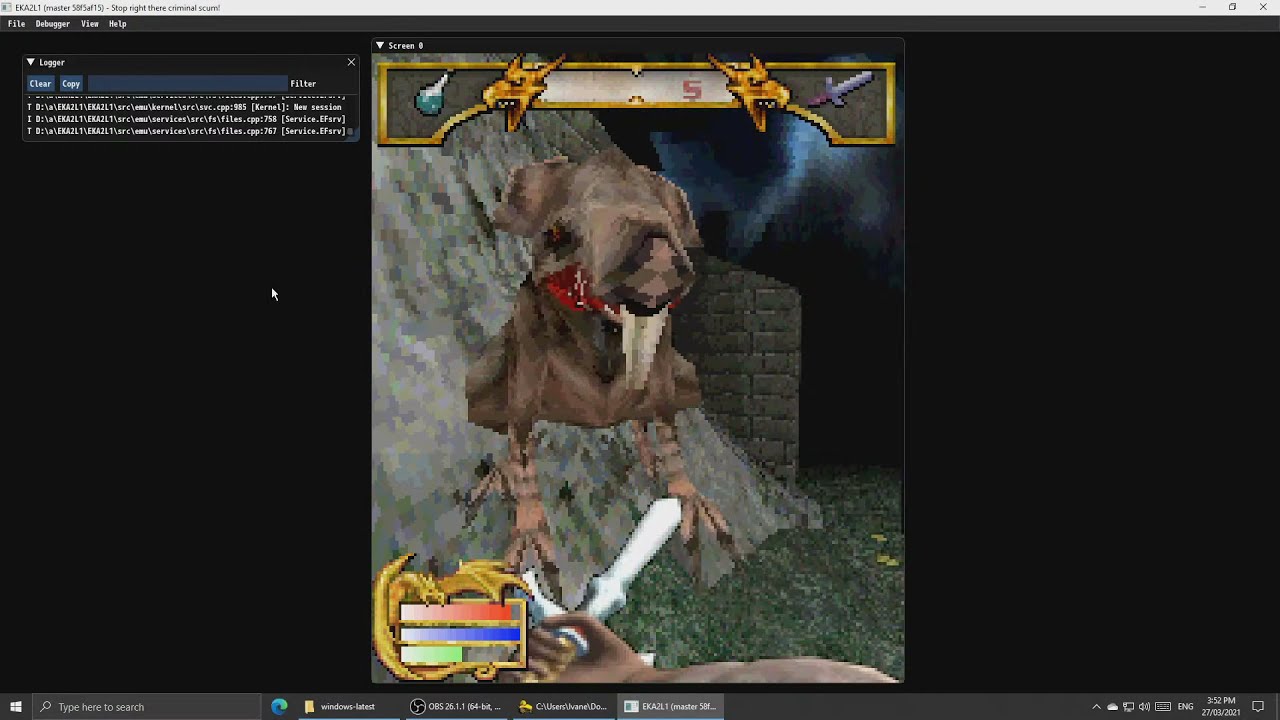Click the green stamina bar
This screenshot has height=720, width=1280.
pos(432,654)
